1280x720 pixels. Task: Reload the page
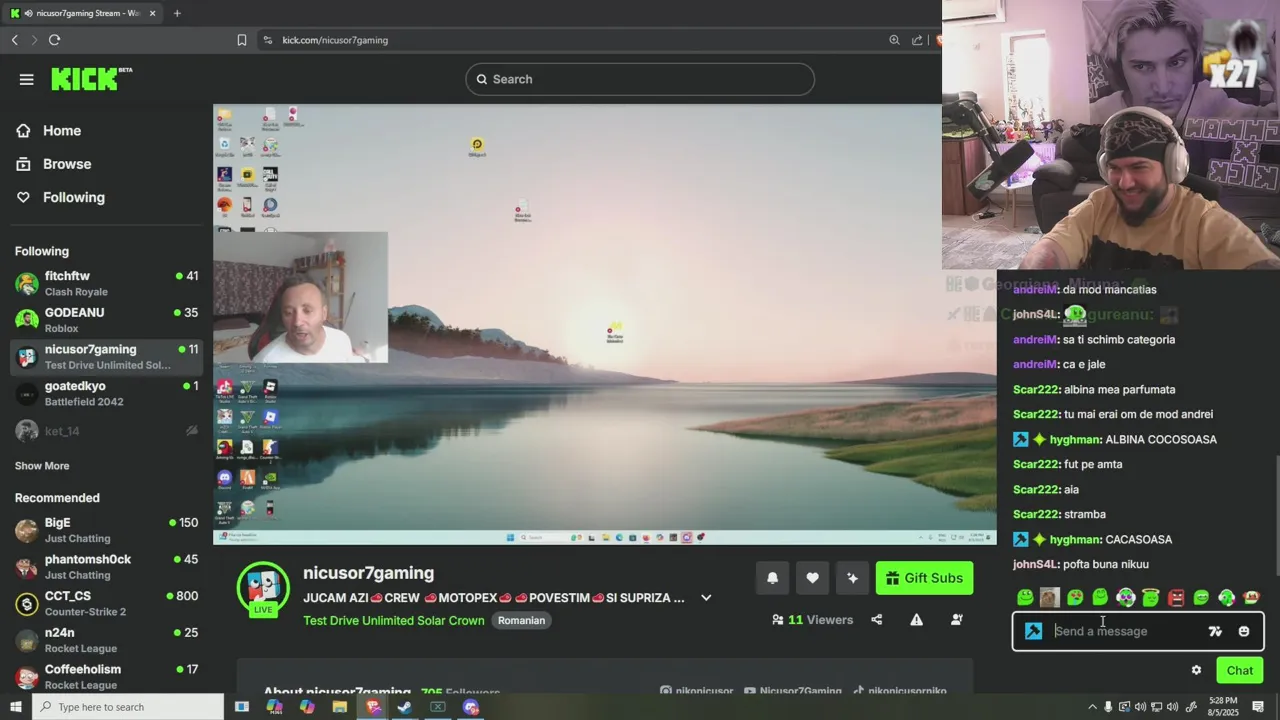[54, 40]
